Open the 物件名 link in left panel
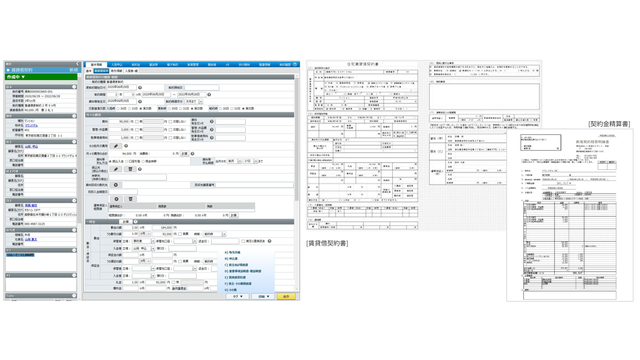Viewport: 640px width, 360px height. coord(31,126)
